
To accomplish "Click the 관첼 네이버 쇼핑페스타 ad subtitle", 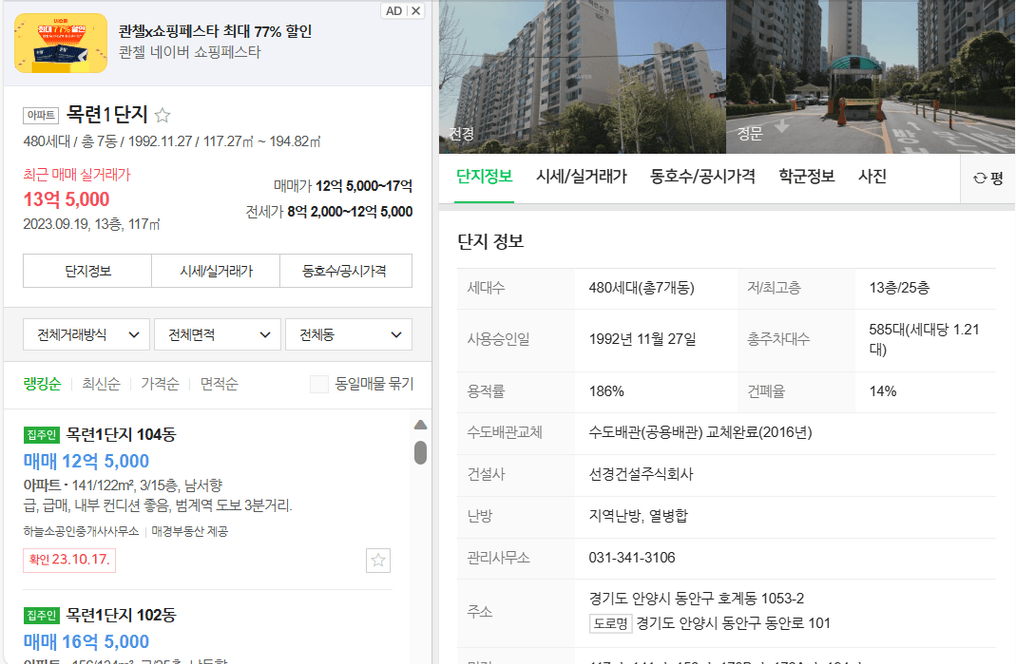I will pos(189,52).
